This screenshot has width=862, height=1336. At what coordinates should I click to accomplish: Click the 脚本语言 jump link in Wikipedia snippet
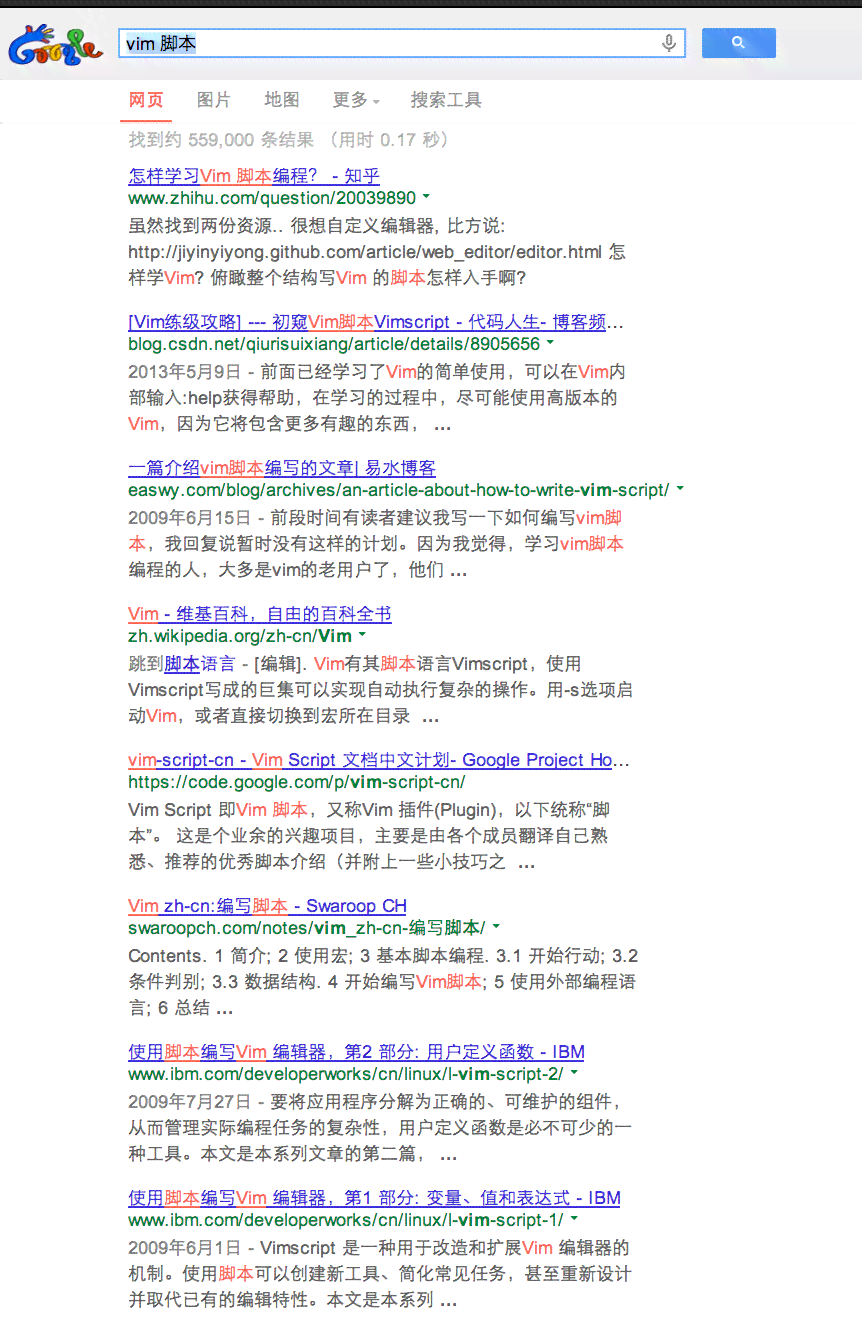point(200,664)
